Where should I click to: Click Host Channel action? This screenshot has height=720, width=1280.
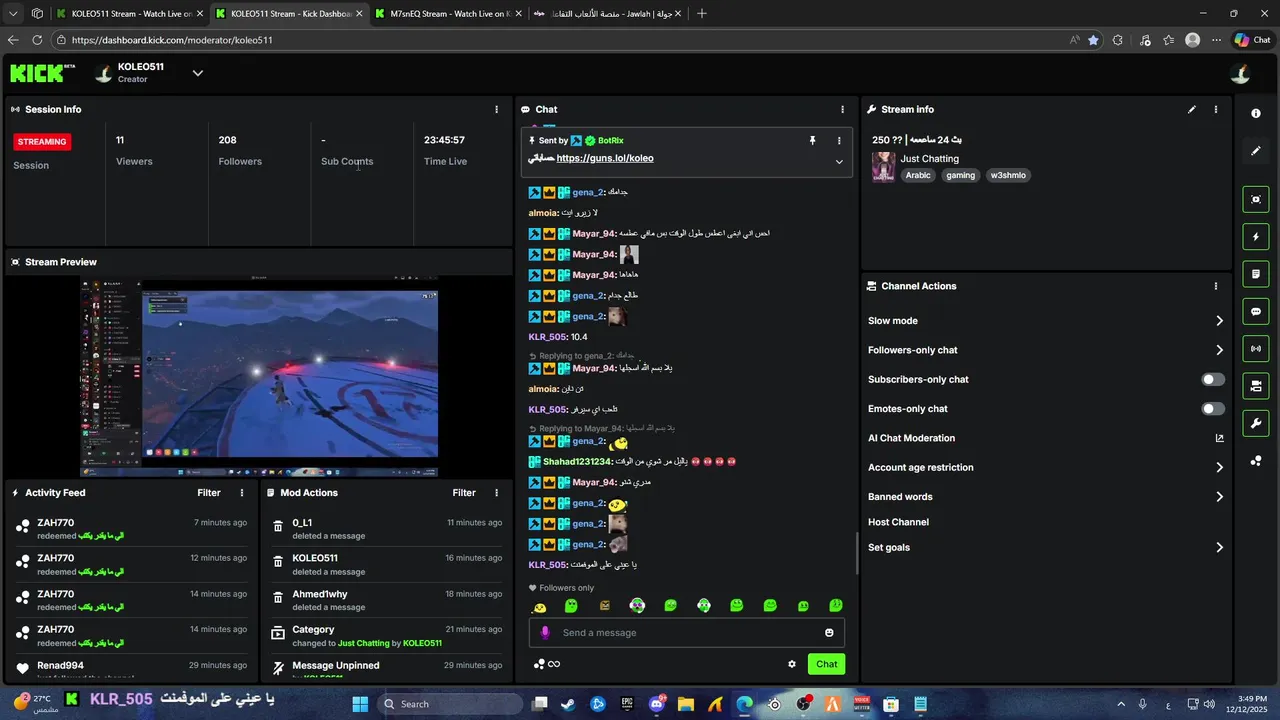[x=898, y=522]
